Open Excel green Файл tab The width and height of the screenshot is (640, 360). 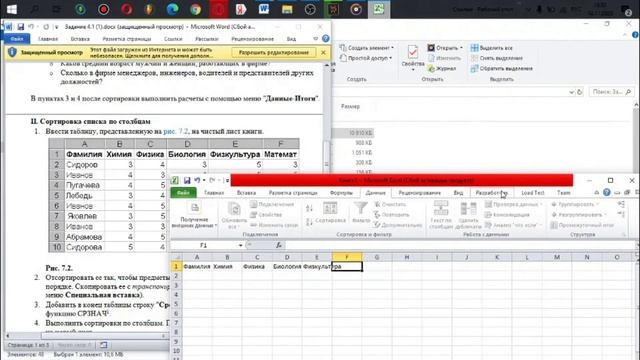click(x=183, y=193)
